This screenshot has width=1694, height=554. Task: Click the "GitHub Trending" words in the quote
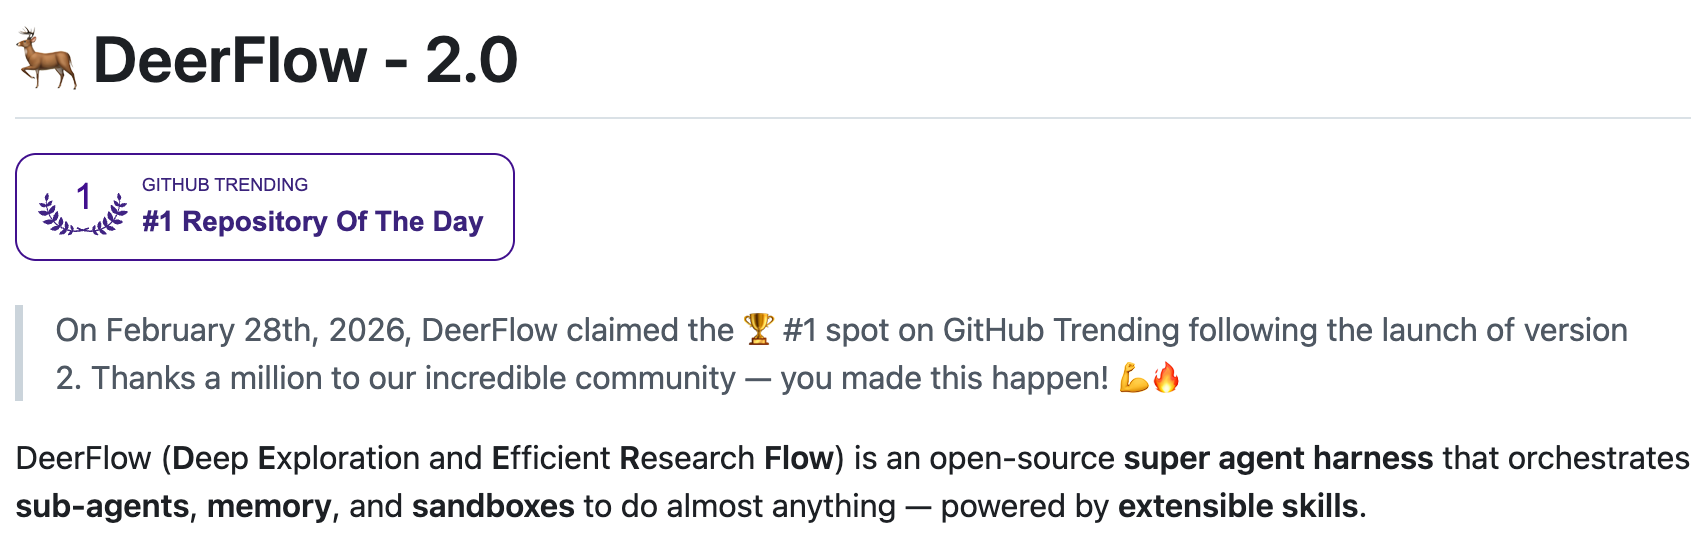(1060, 330)
